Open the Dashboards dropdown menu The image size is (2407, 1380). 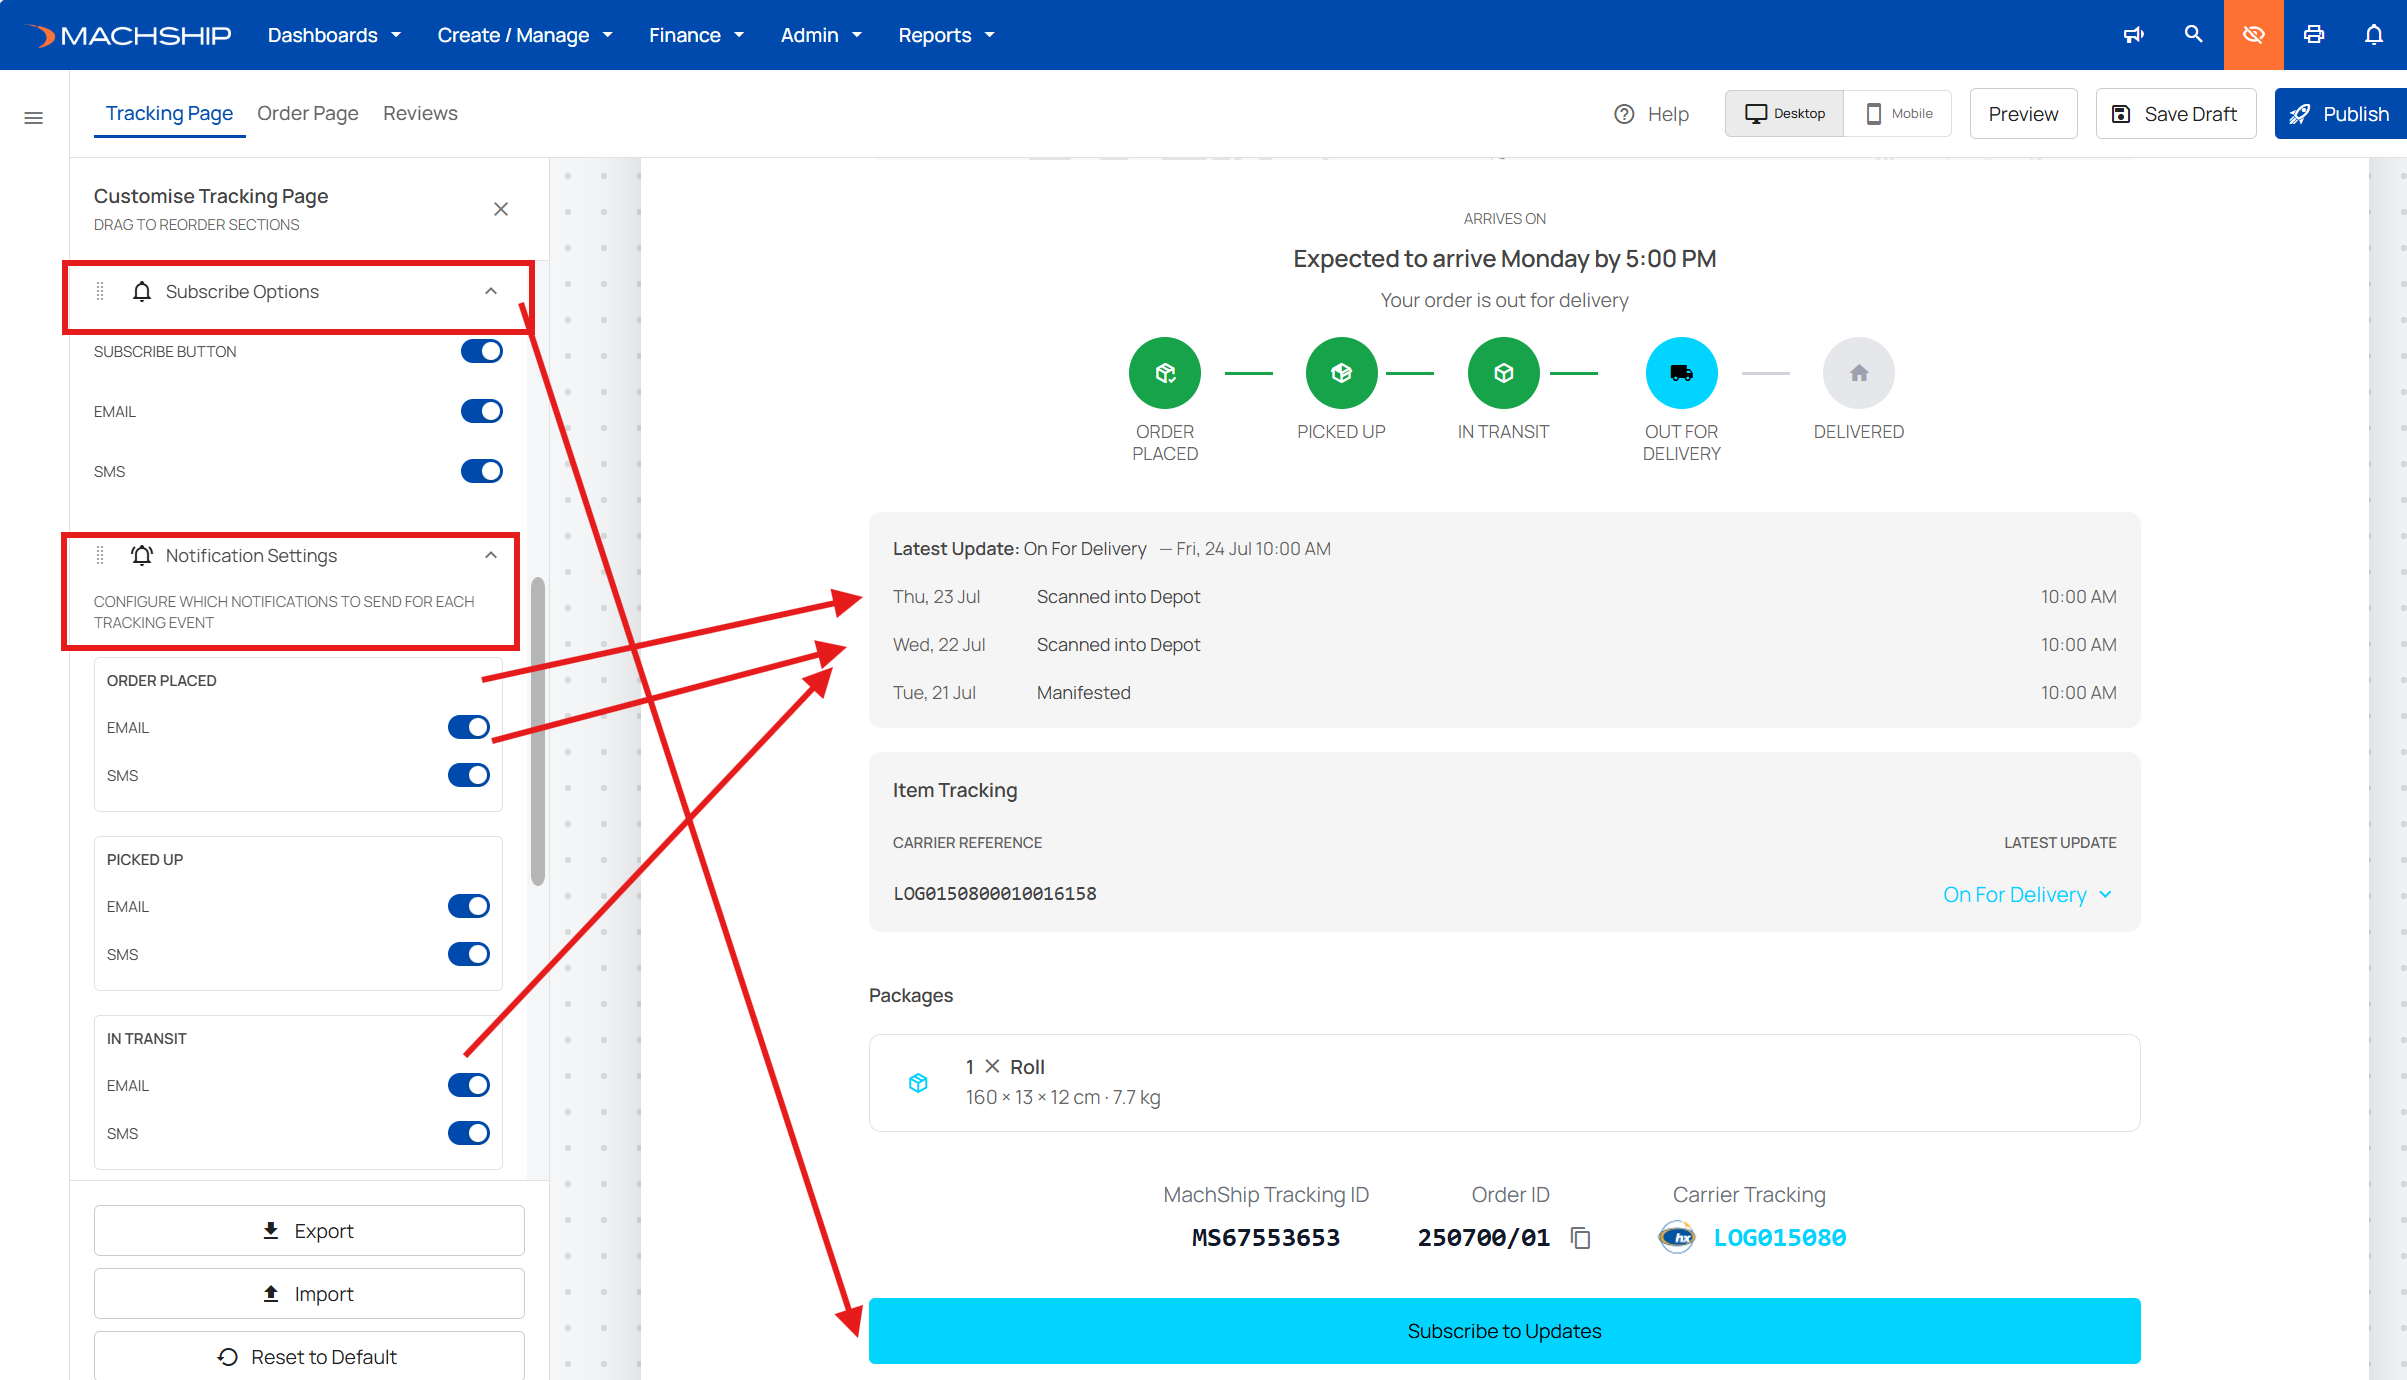[x=334, y=35]
